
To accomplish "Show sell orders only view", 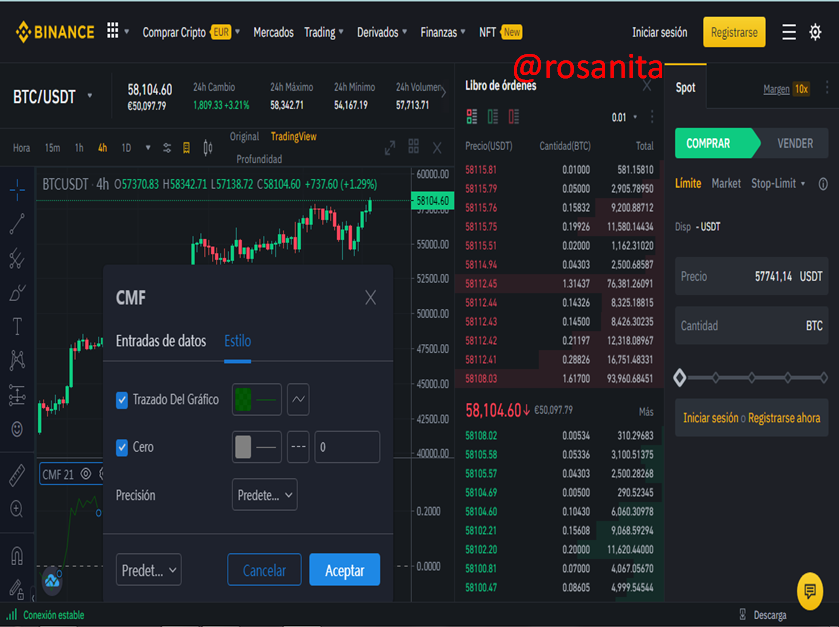I will pos(514,117).
